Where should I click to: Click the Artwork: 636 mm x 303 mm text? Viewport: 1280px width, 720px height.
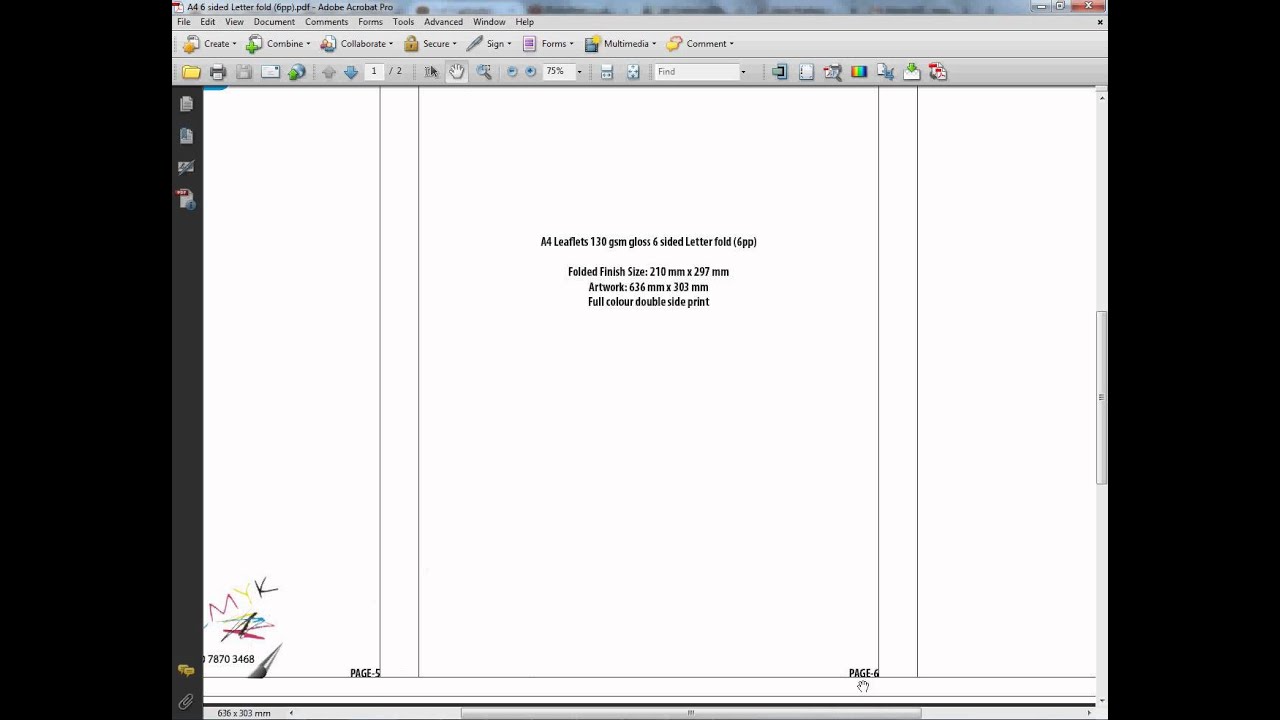[x=648, y=287]
